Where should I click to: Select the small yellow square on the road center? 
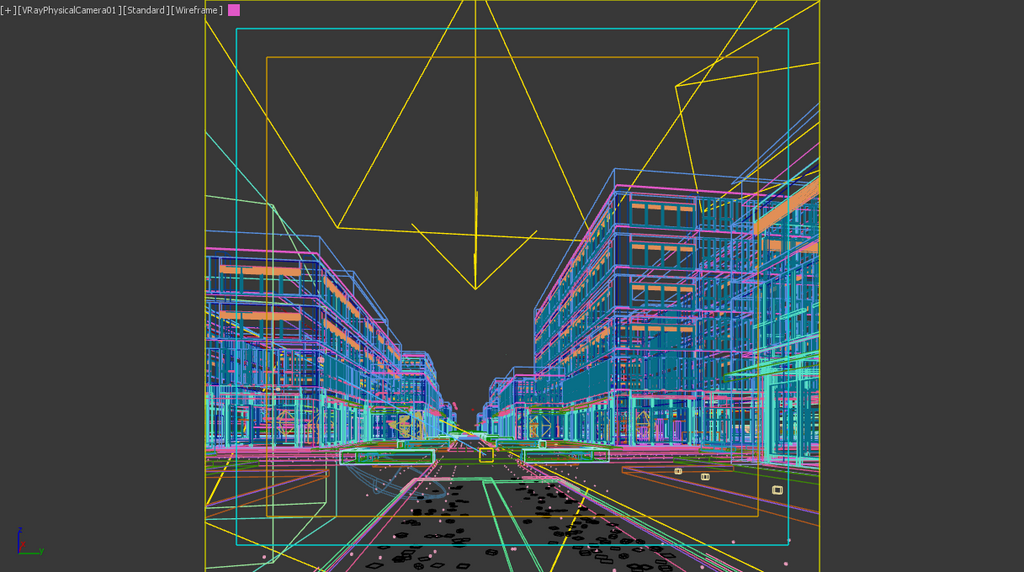coord(486,456)
